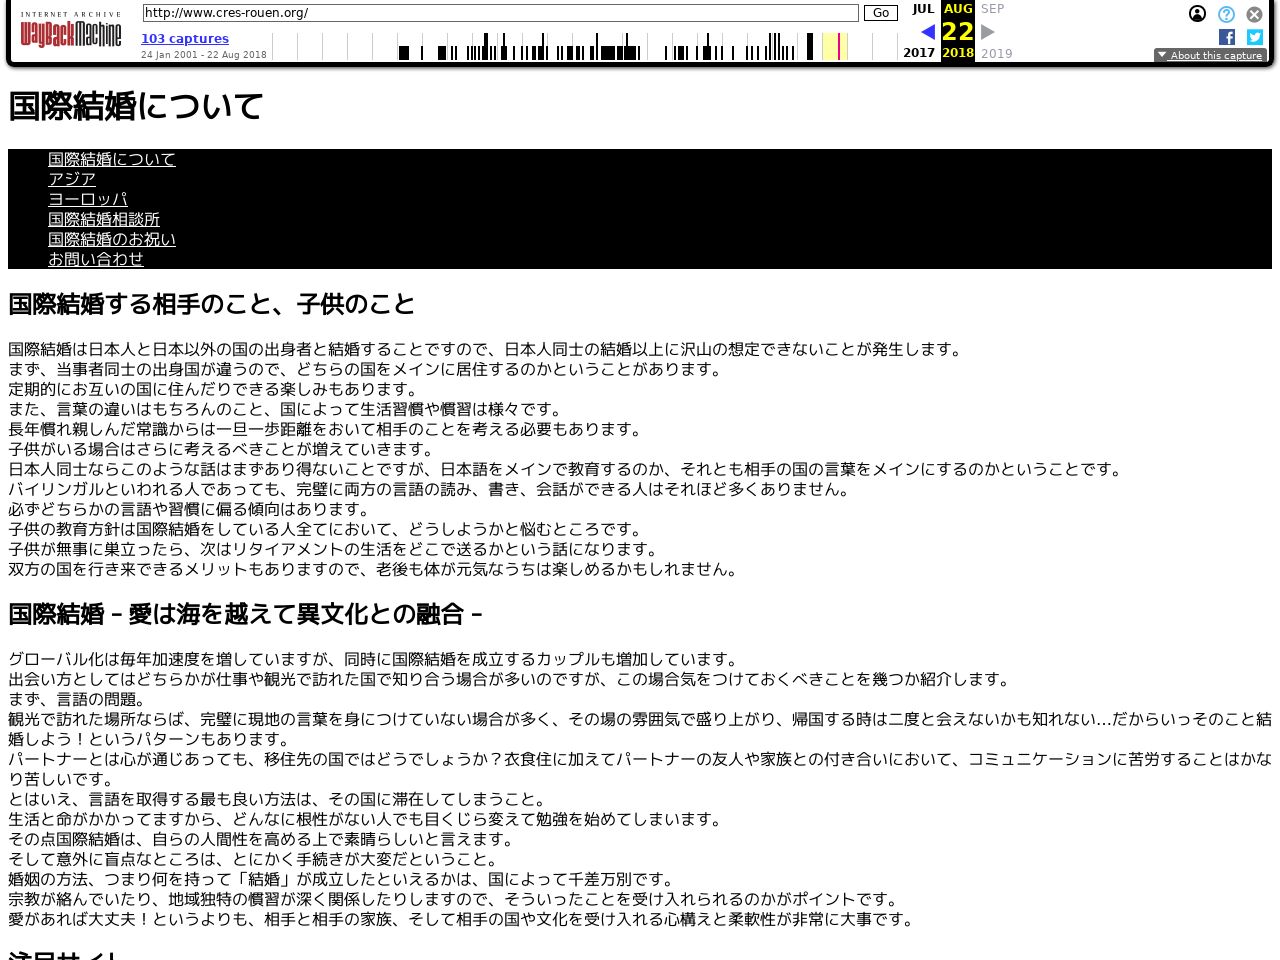The image size is (1280, 960).
Task: Click the grayed next capture arrow
Action: (x=988, y=32)
